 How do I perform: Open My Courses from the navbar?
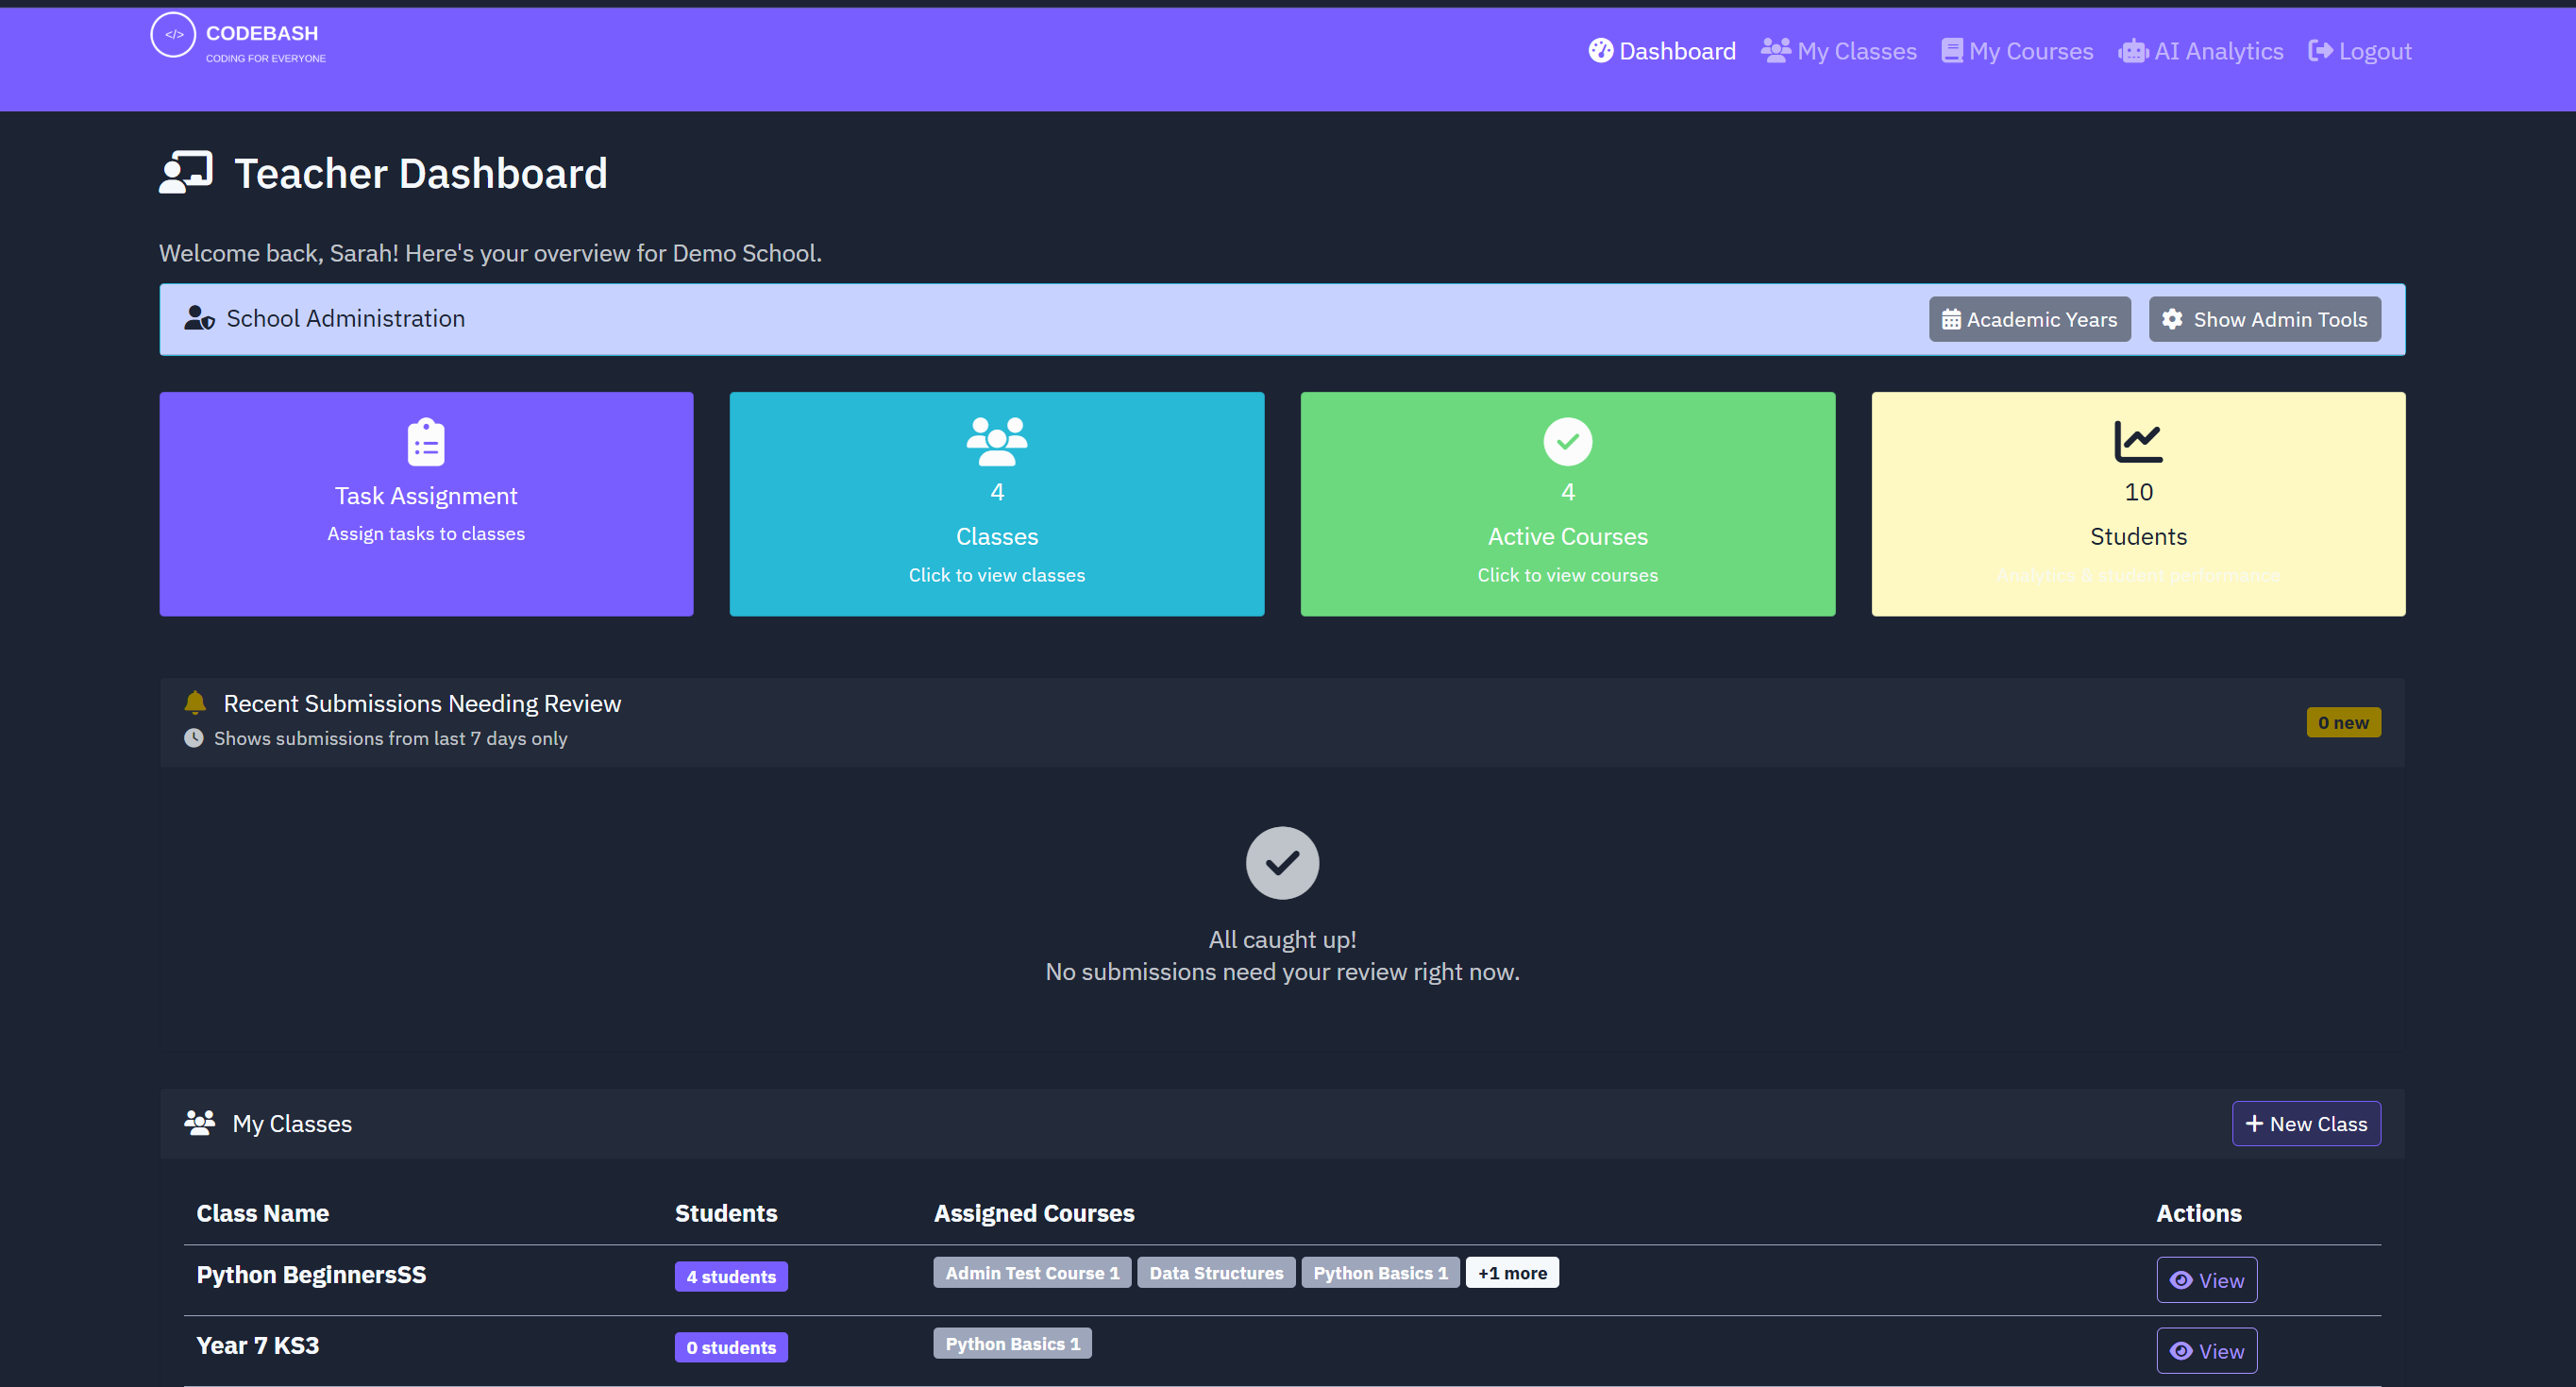2017,51
